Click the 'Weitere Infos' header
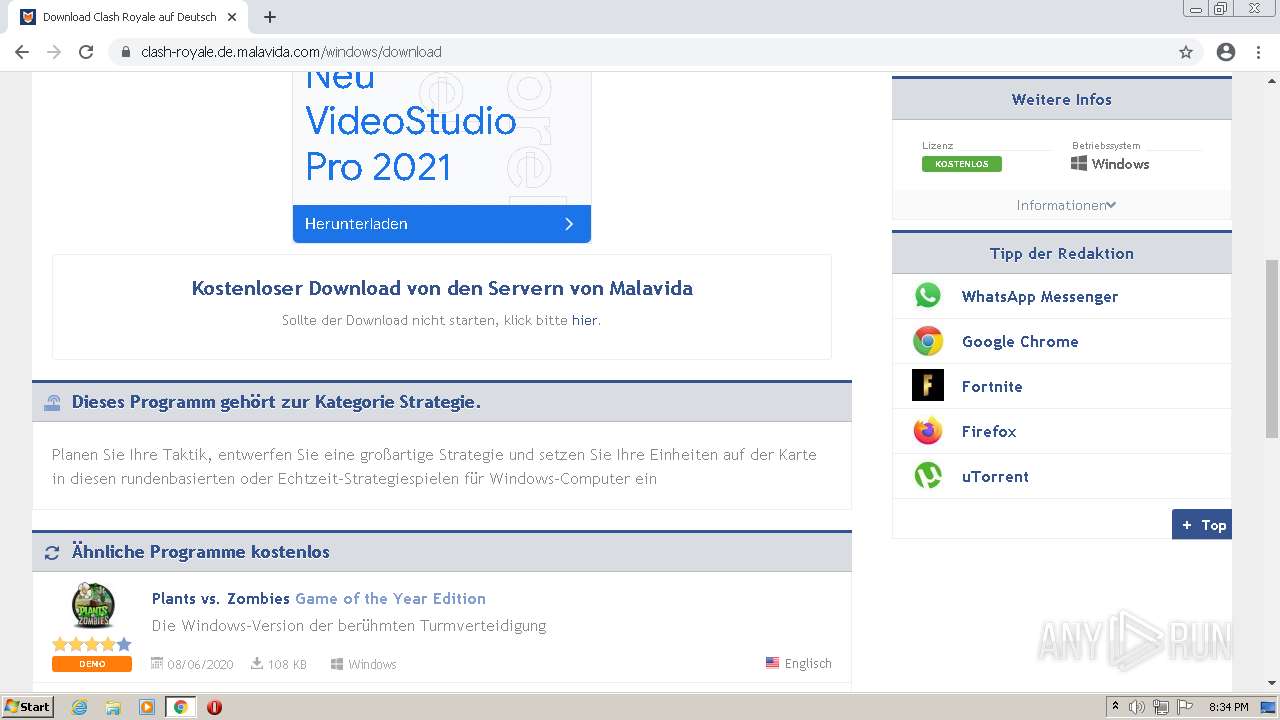The height and width of the screenshot is (720, 1280). (x=1062, y=99)
